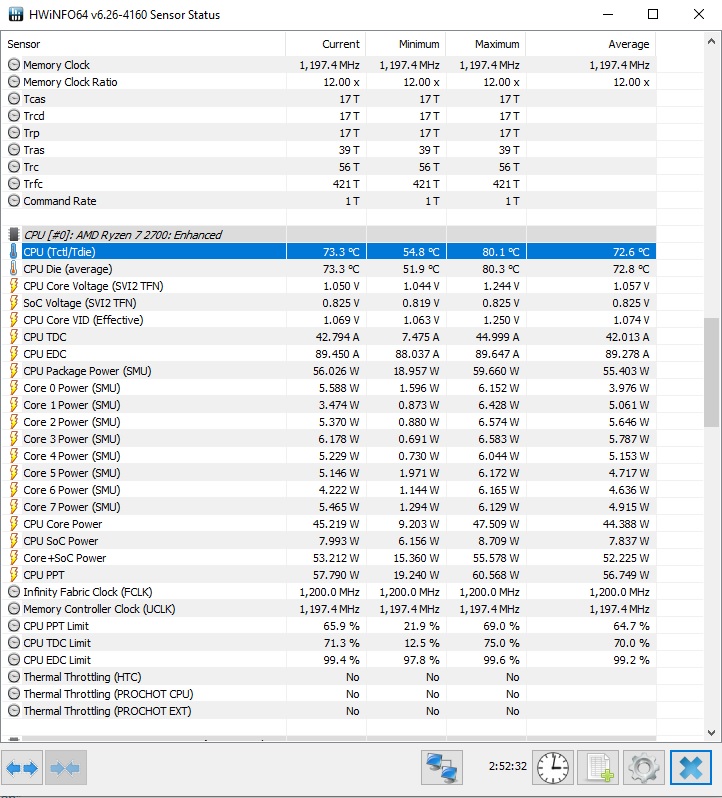Select Memory Controller Clock (UCLK) row
The width and height of the screenshot is (722, 798).
tap(328, 609)
